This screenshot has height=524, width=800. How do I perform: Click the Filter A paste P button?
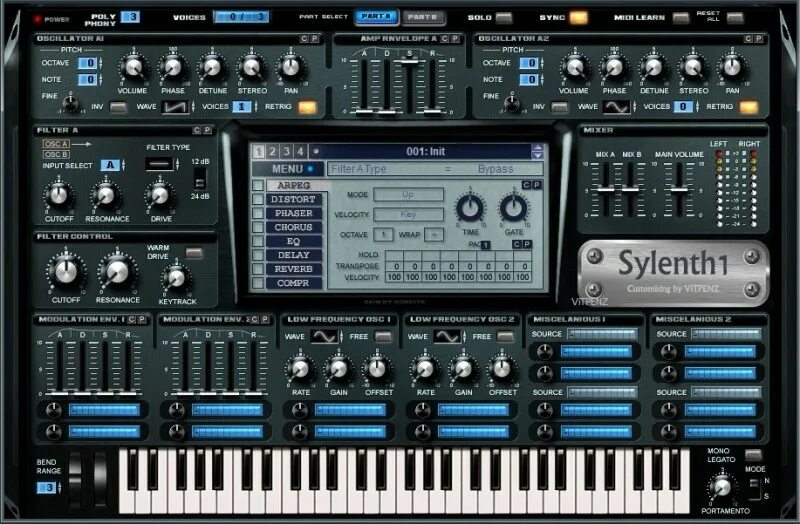click(207, 131)
